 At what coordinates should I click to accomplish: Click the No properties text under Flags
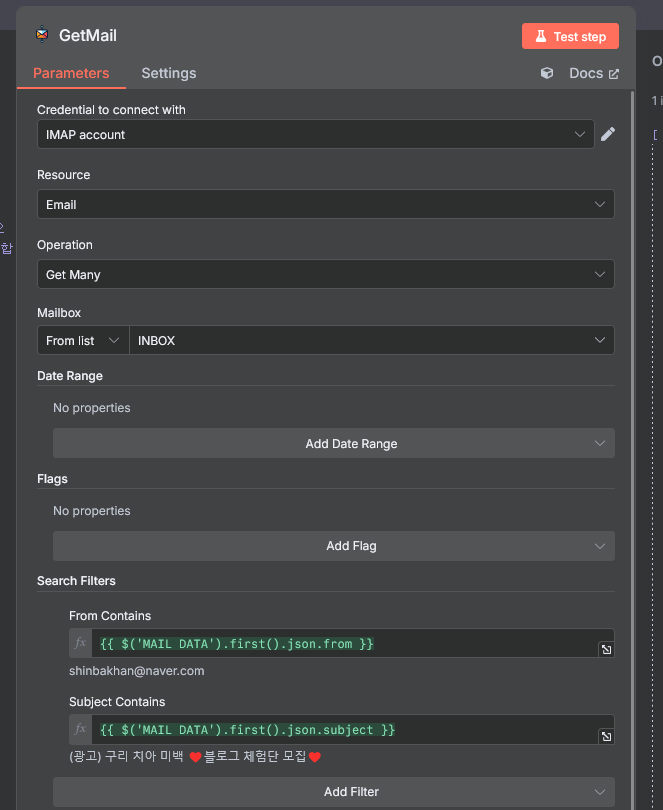(92, 511)
